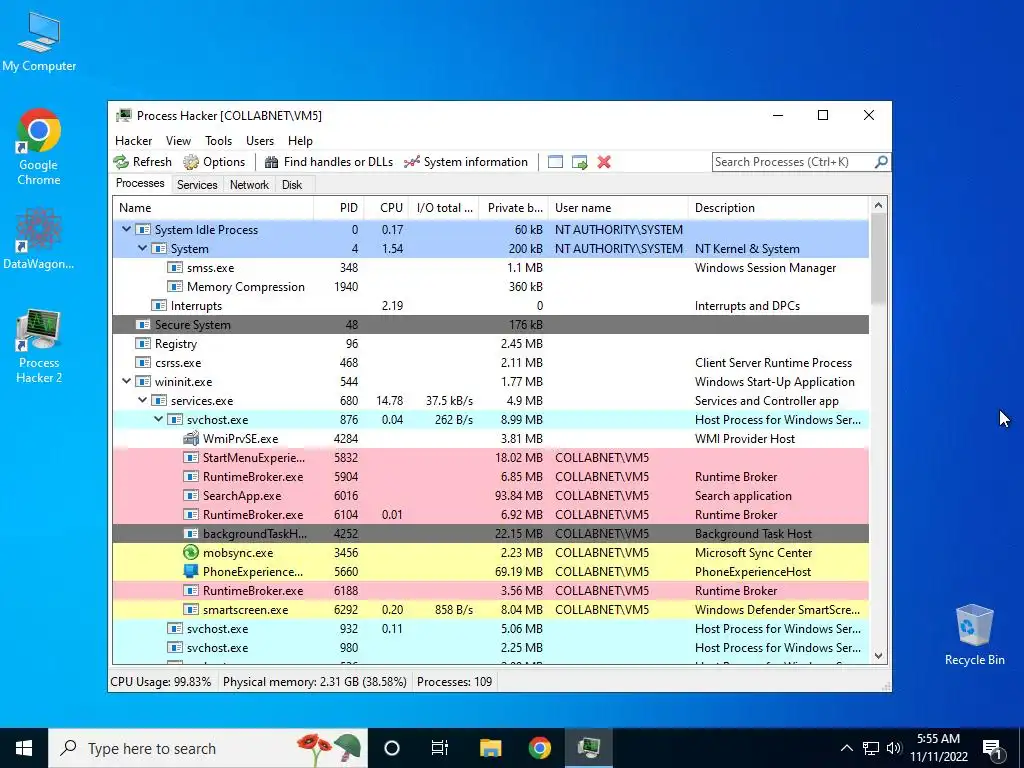Click the Refresh toolbar button
1024x768 pixels.
tap(142, 162)
